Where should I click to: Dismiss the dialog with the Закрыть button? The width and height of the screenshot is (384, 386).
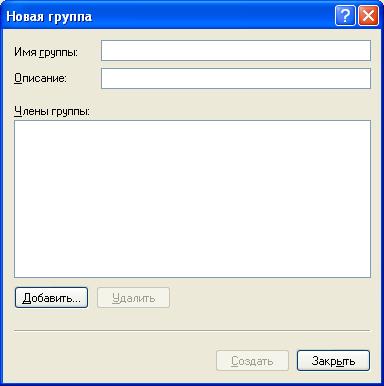[x=333, y=361]
